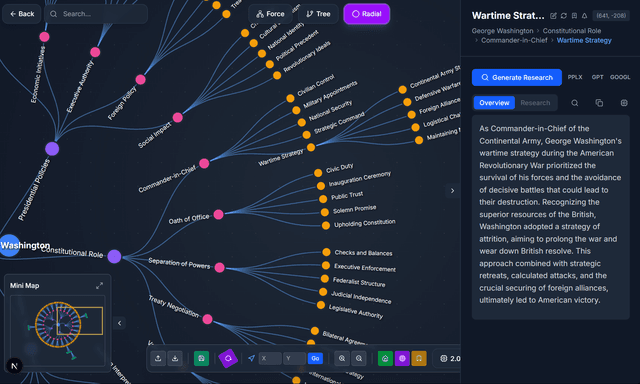640x384 pixels.
Task: Select GOOGL research provider
Action: (620, 77)
